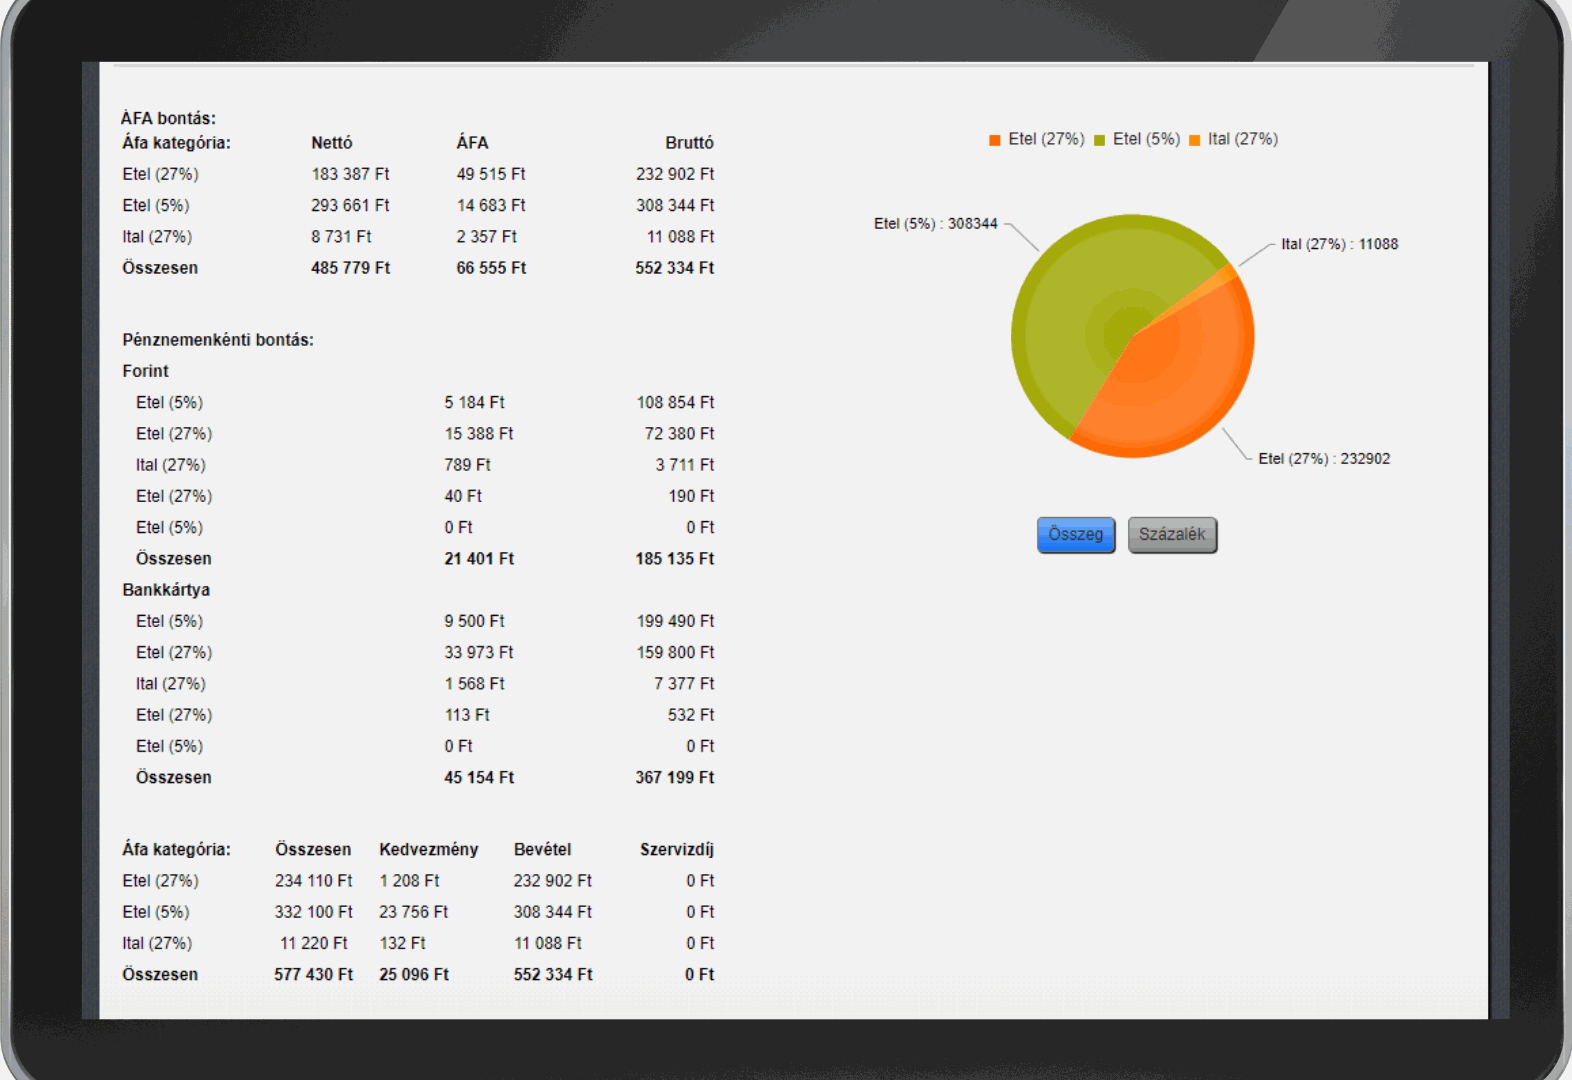
Task: Click the Kedvezmény column header
Action: (x=428, y=849)
